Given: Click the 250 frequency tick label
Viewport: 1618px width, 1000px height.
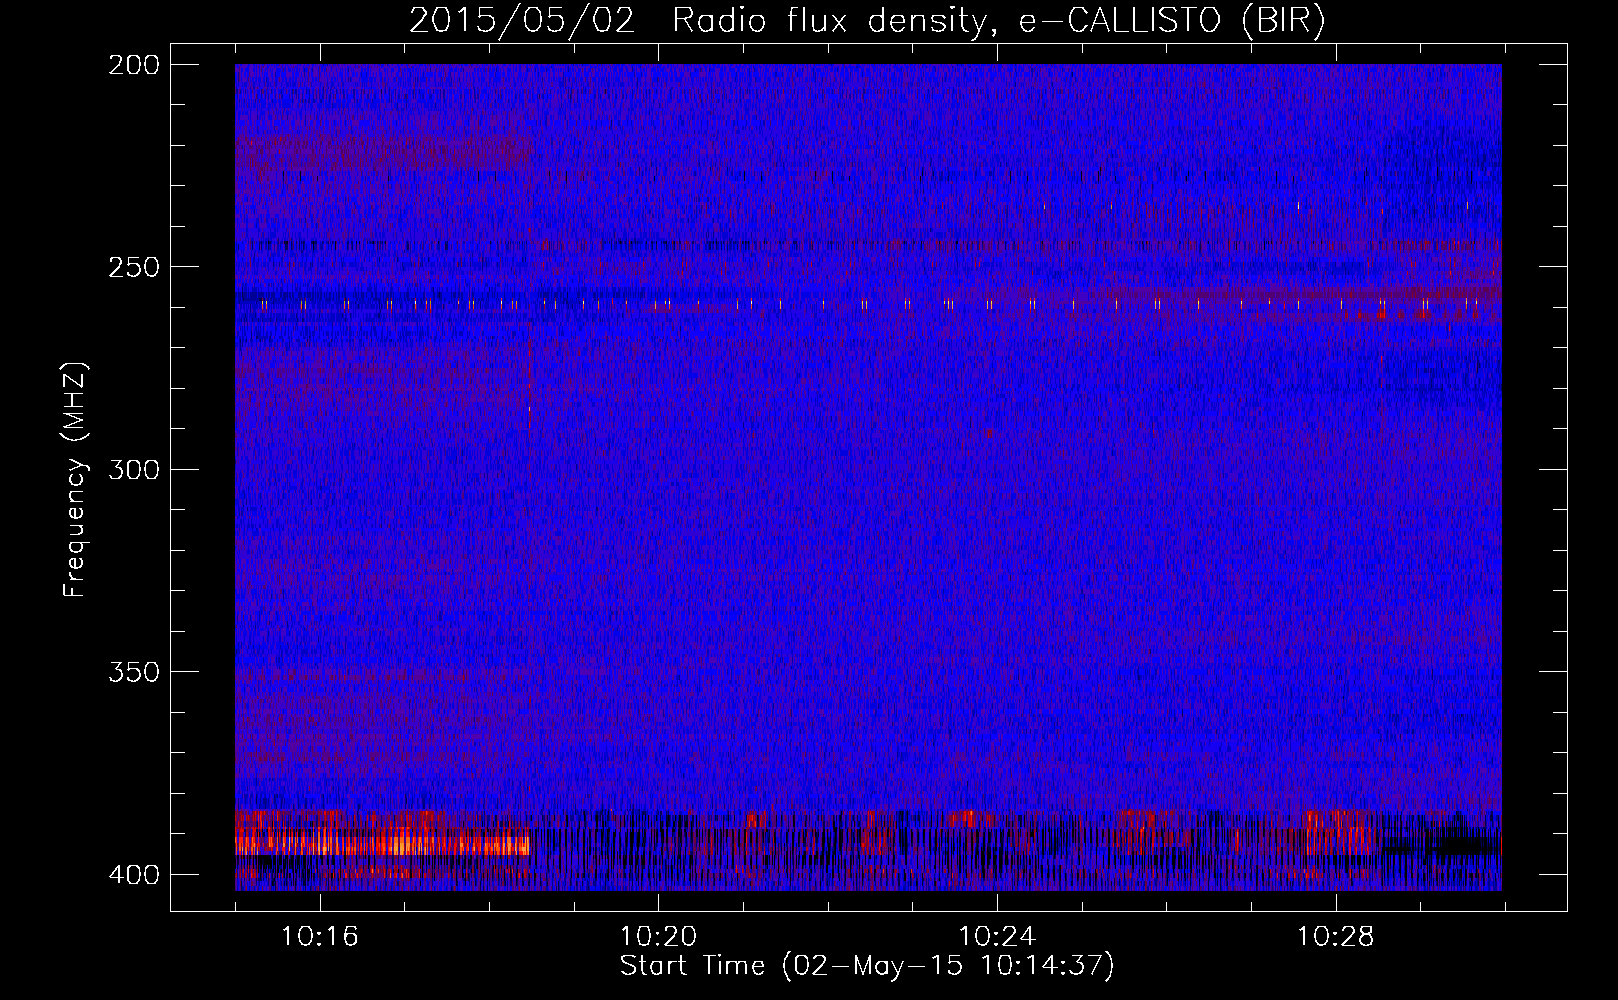Looking at the screenshot, I should (134, 267).
